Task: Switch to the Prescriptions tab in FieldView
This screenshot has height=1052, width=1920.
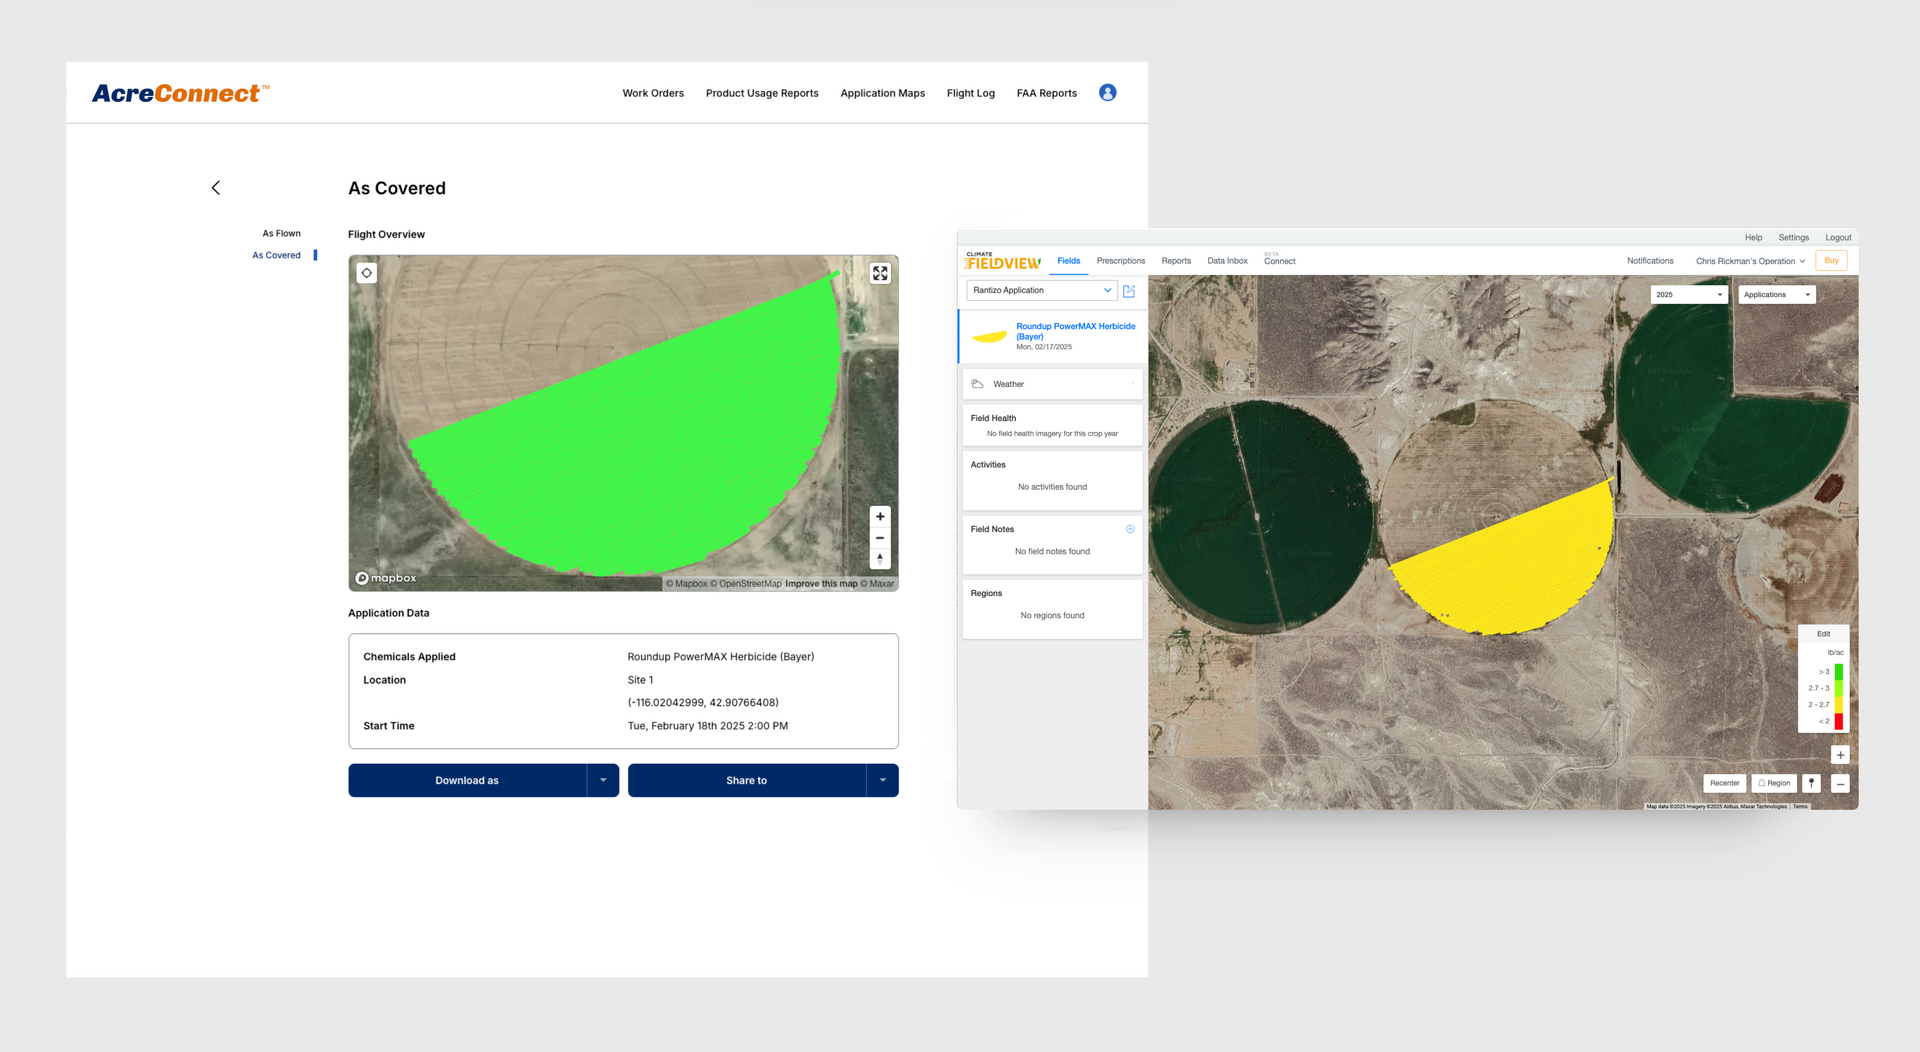Action: [x=1120, y=261]
